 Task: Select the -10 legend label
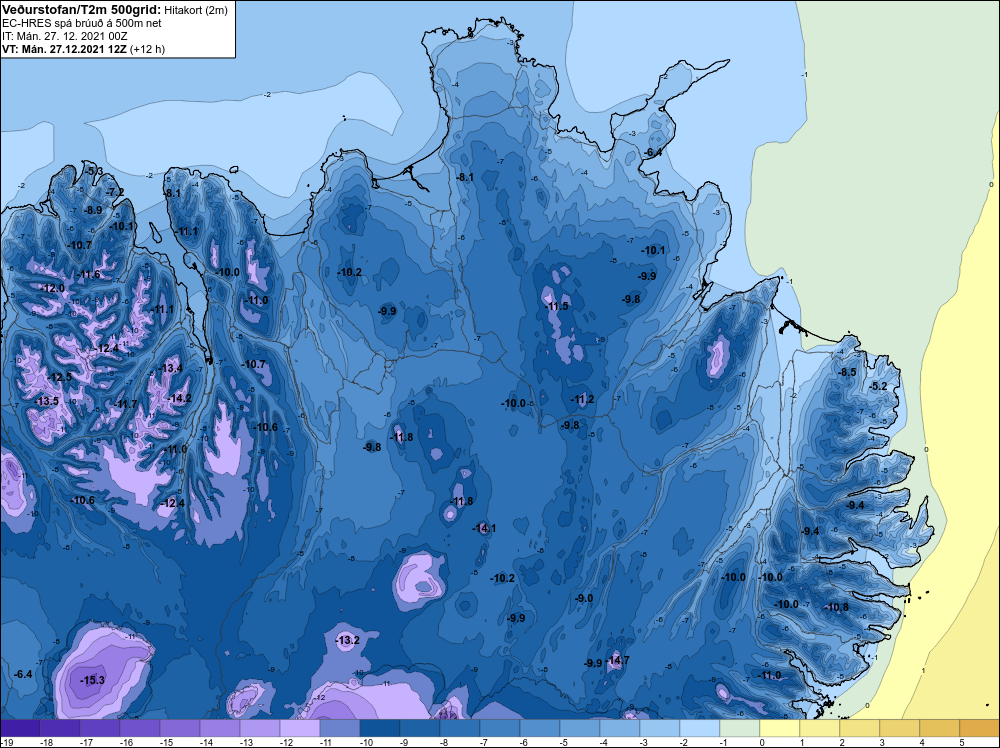[366, 742]
